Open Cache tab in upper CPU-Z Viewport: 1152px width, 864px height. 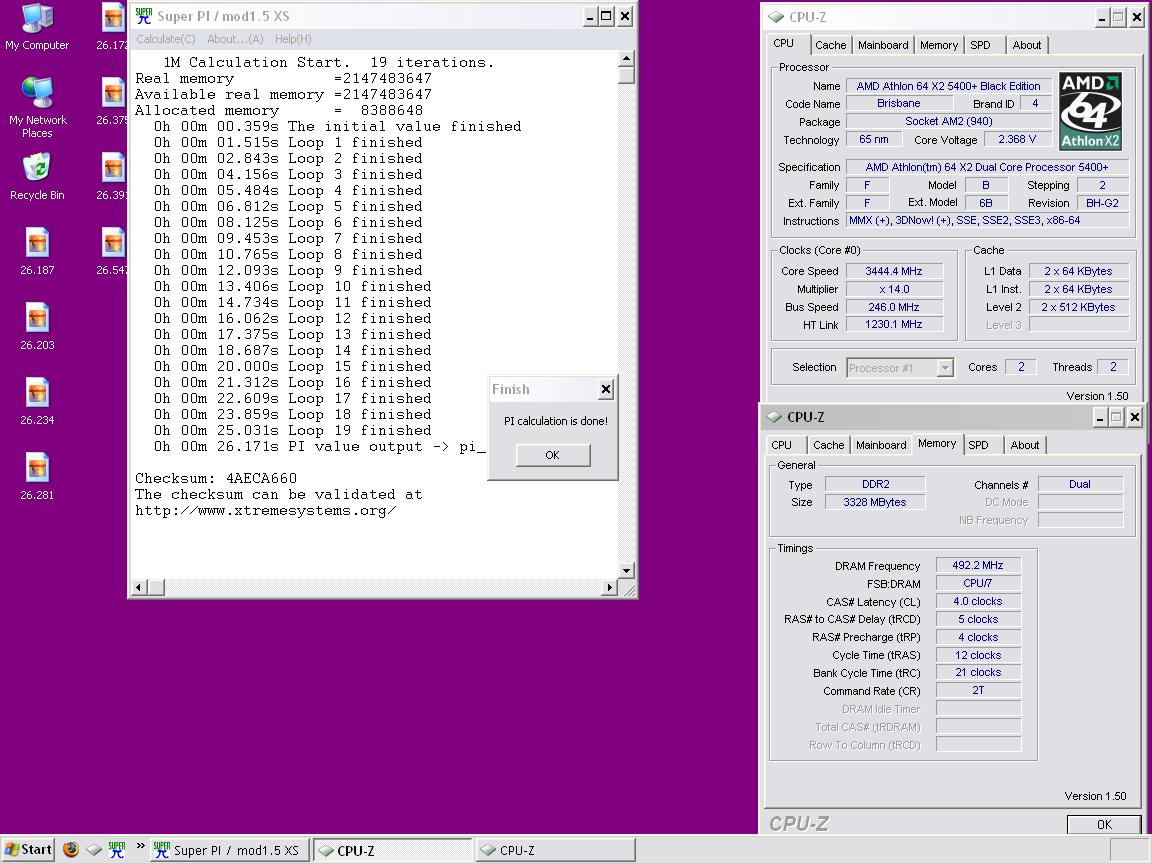[830, 45]
